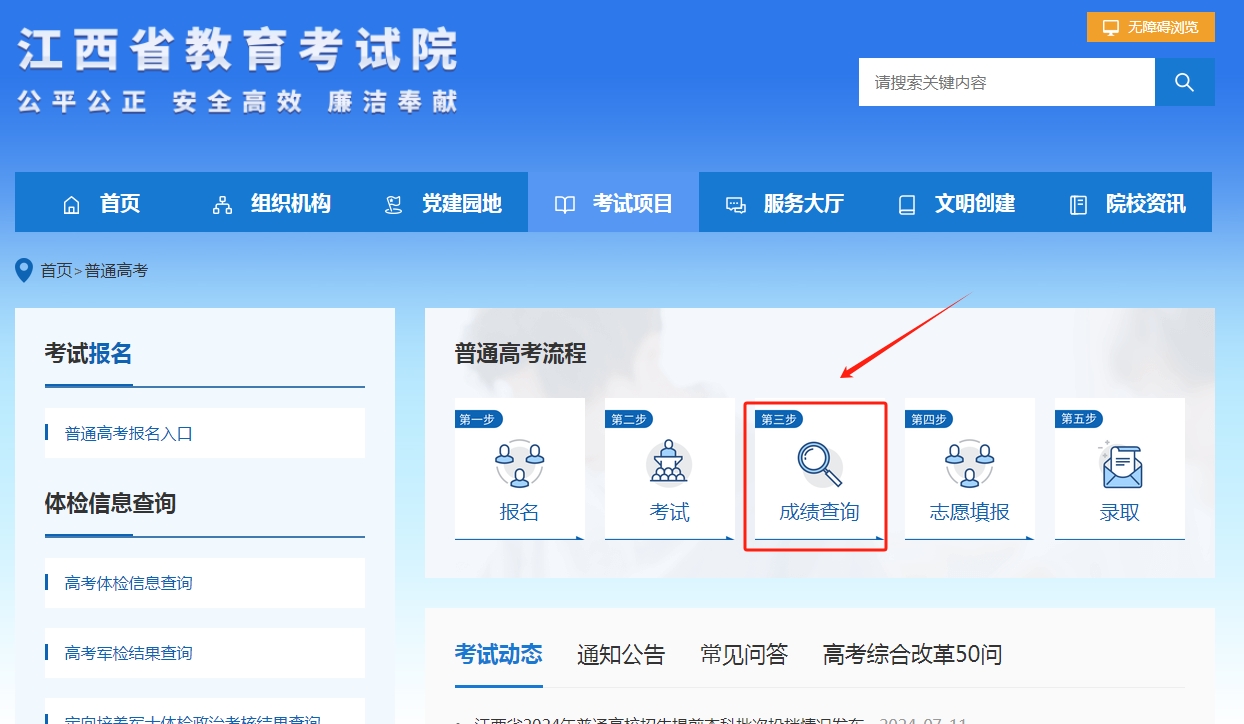Click the 成绩查询 magnifying glass icon
This screenshot has width=1244, height=724.
[820, 463]
